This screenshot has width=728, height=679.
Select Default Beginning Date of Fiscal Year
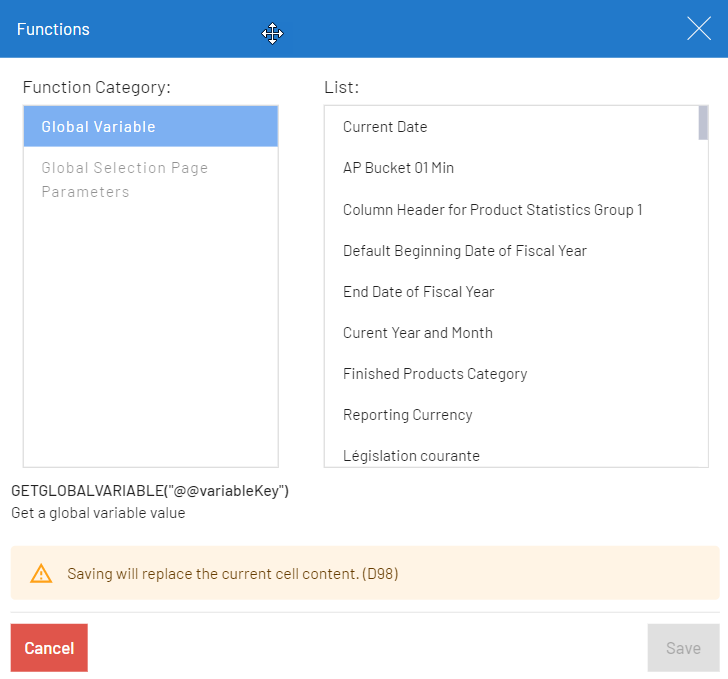coord(464,251)
